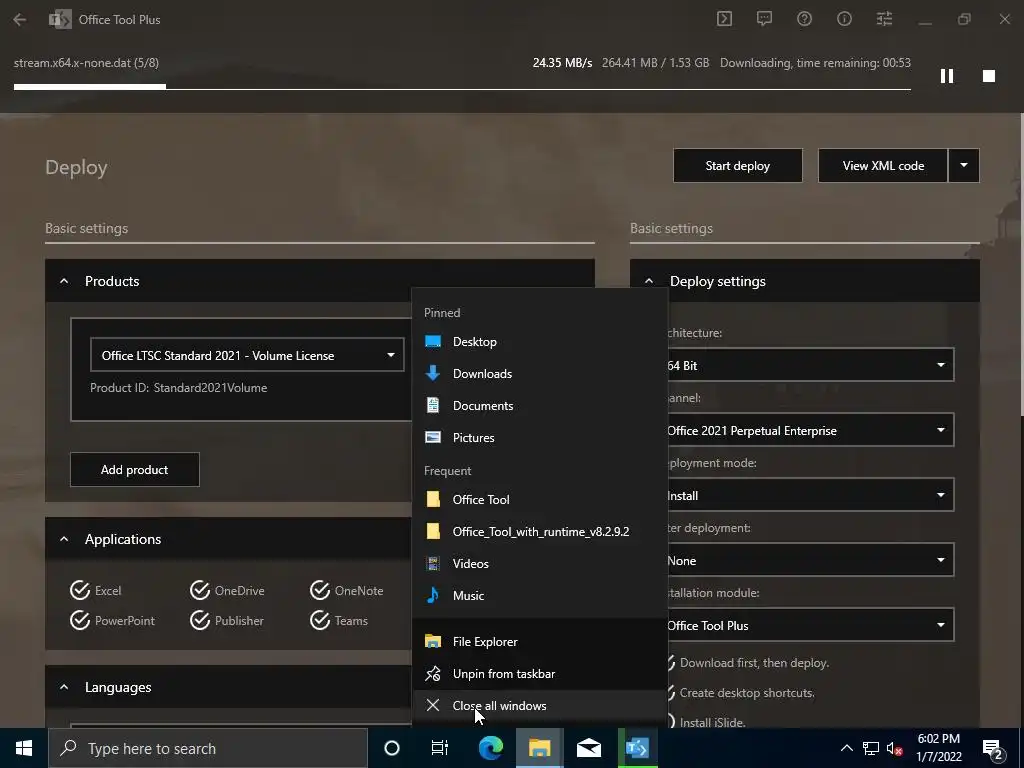Click the download progress bar

pyautogui.click(x=462, y=87)
